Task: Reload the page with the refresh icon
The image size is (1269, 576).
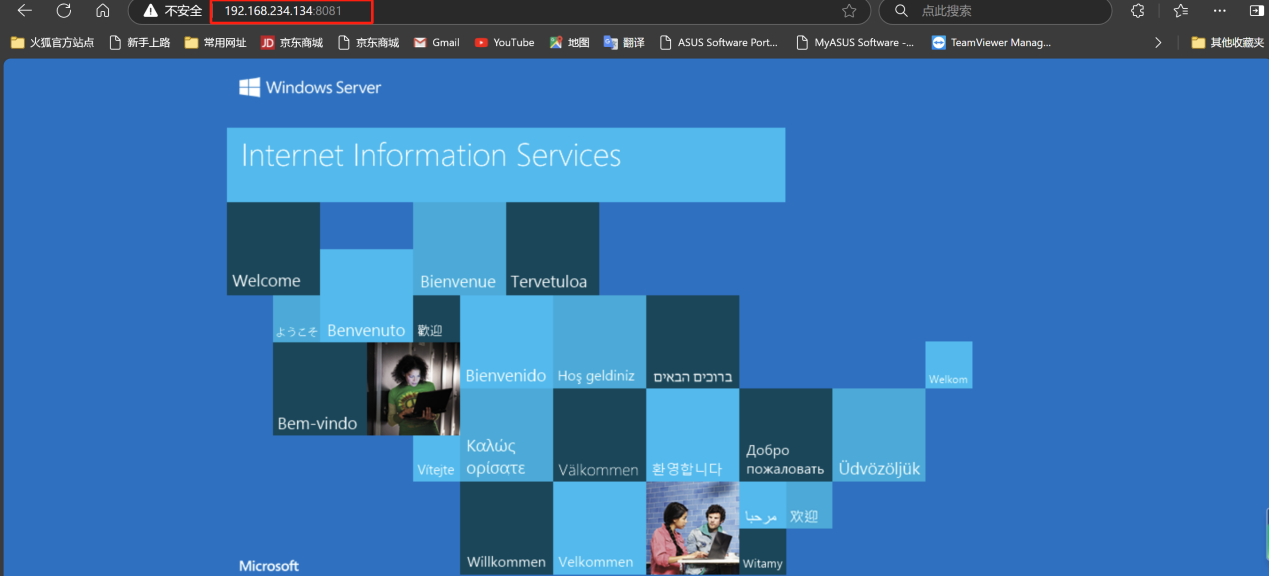Action: [64, 11]
